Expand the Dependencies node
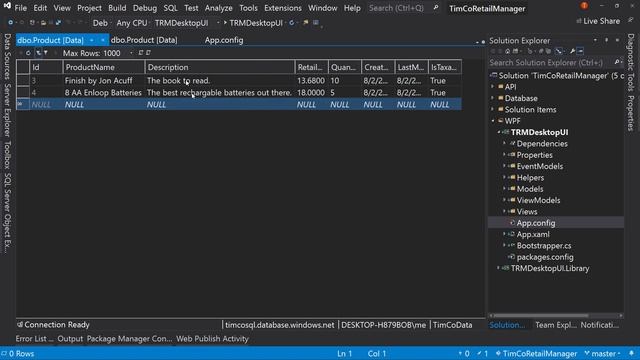 (x=504, y=143)
